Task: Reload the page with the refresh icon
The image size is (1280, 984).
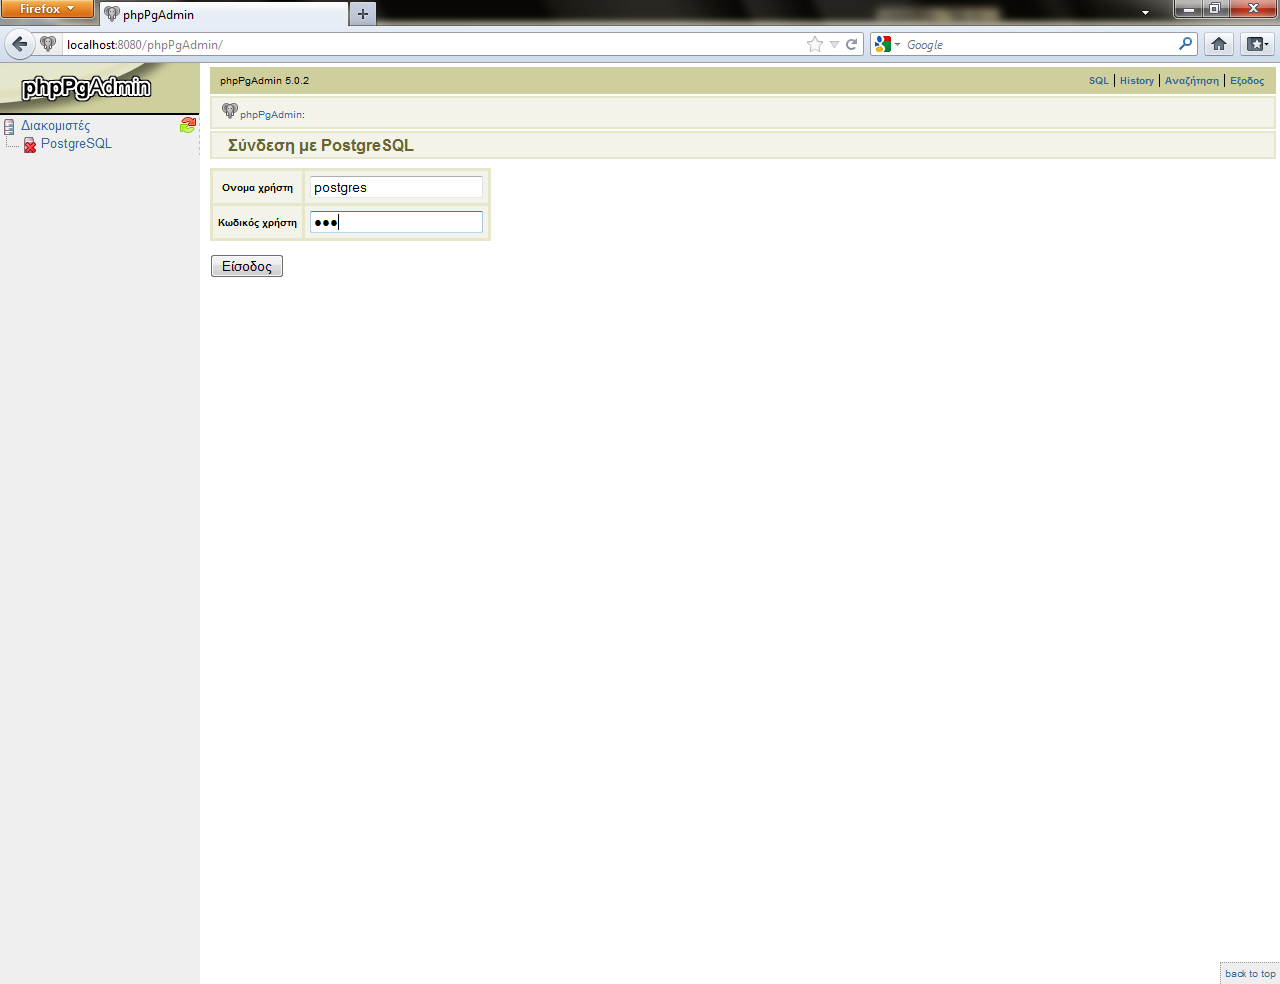Action: tap(852, 44)
